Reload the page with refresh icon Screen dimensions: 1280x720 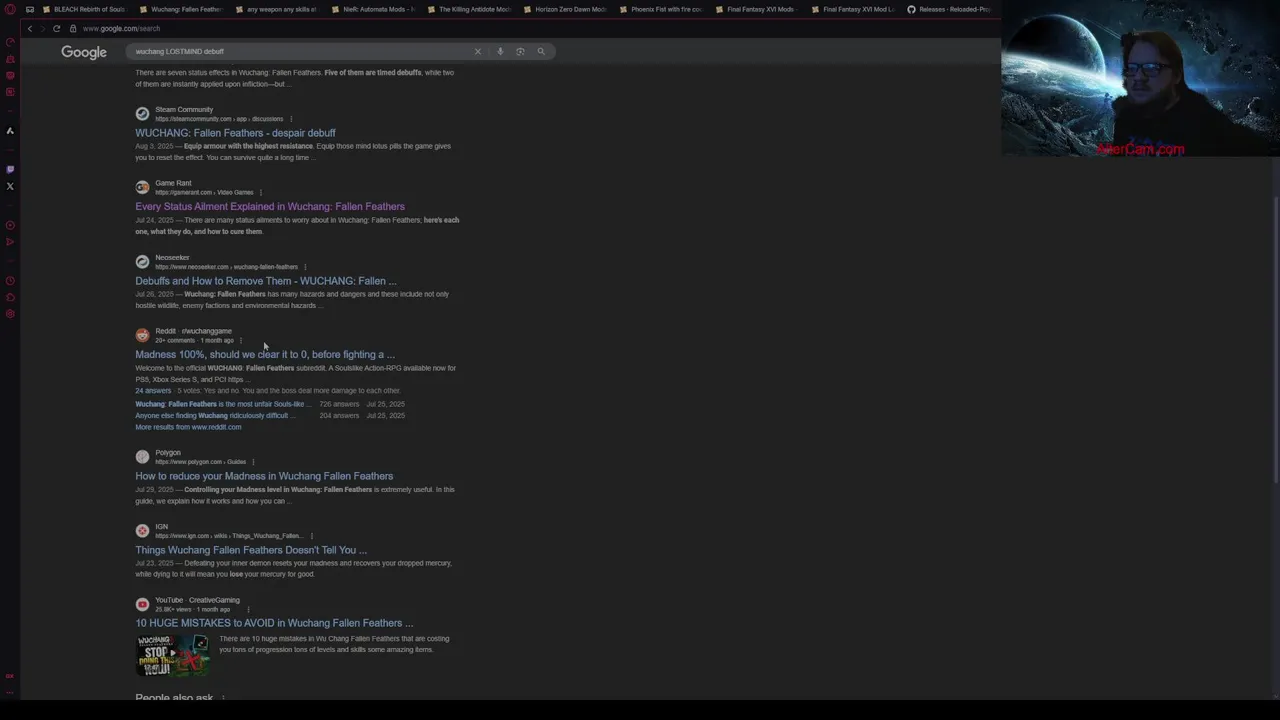click(56, 28)
